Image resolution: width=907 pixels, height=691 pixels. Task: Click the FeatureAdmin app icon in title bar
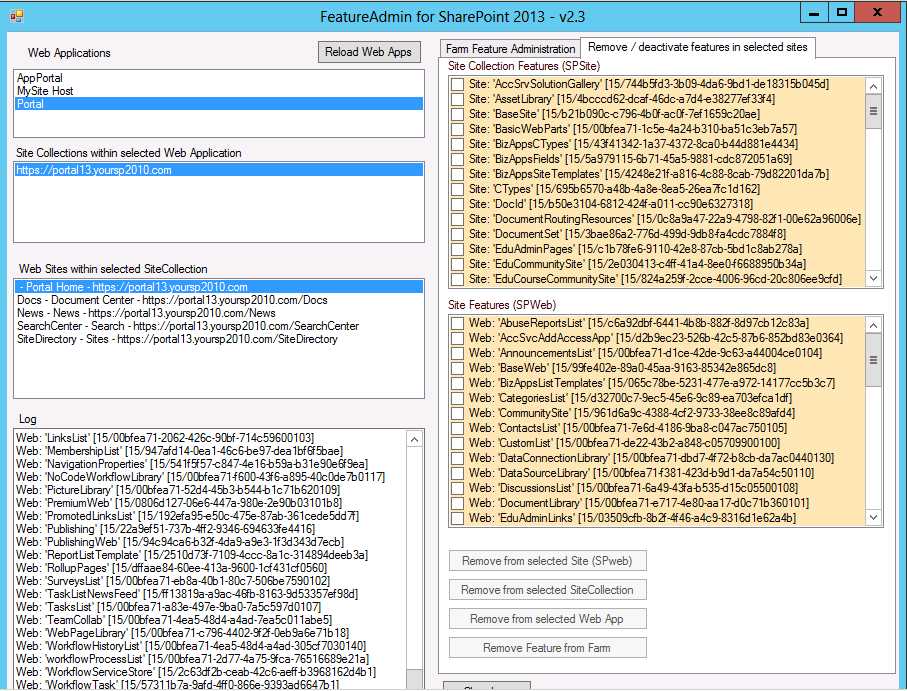pos(17,16)
